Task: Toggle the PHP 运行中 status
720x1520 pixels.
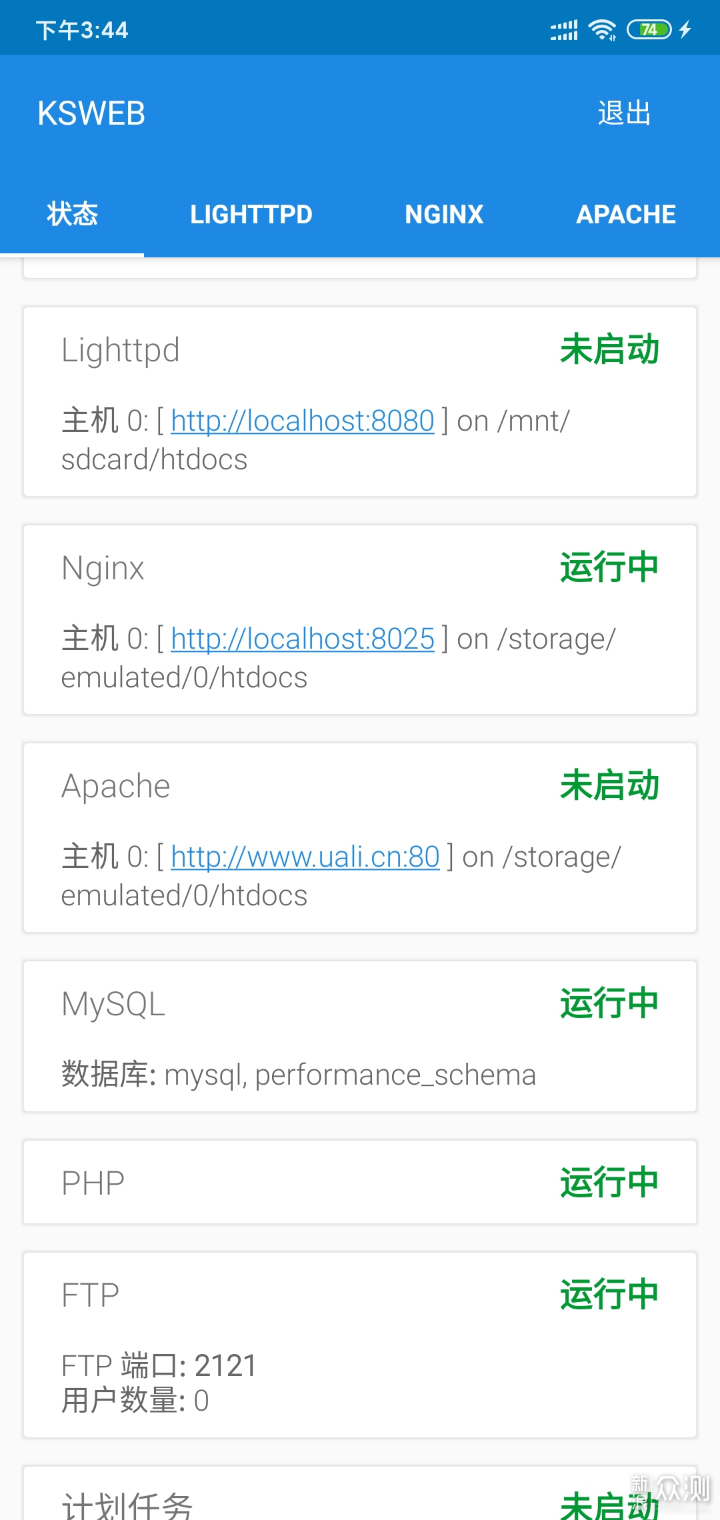Action: (x=609, y=1182)
